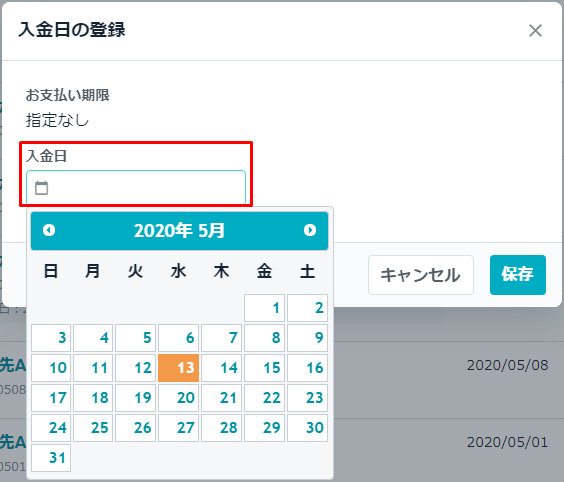Focus the 入金日 date input field
This screenshot has height=482, width=564.
[x=136, y=188]
